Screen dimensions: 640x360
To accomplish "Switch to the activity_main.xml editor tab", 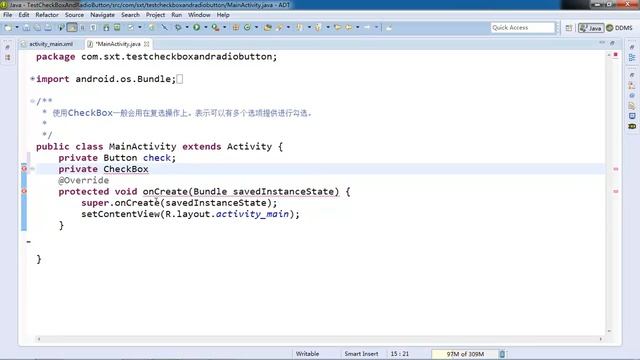I will tap(51, 44).
